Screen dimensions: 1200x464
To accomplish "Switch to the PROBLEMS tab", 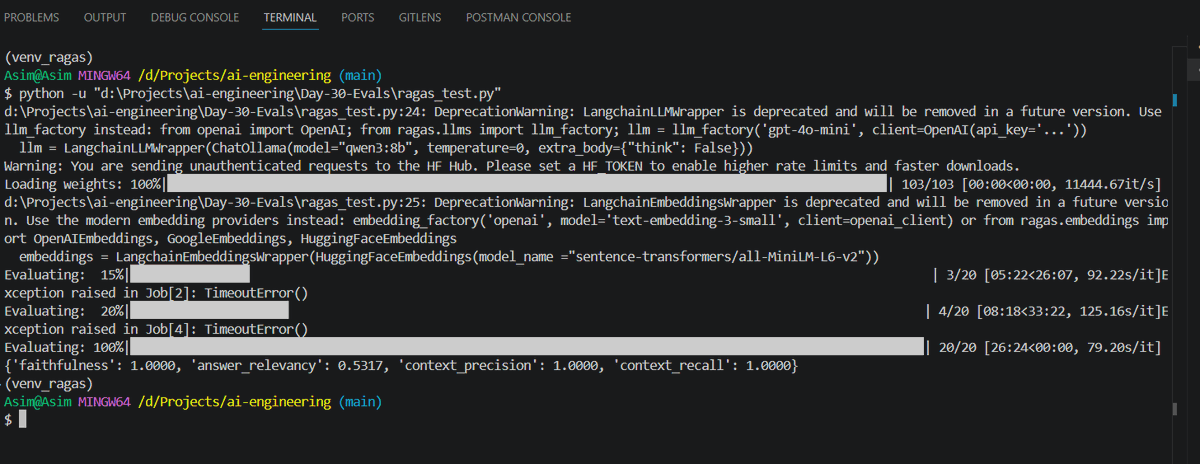I will (x=31, y=18).
